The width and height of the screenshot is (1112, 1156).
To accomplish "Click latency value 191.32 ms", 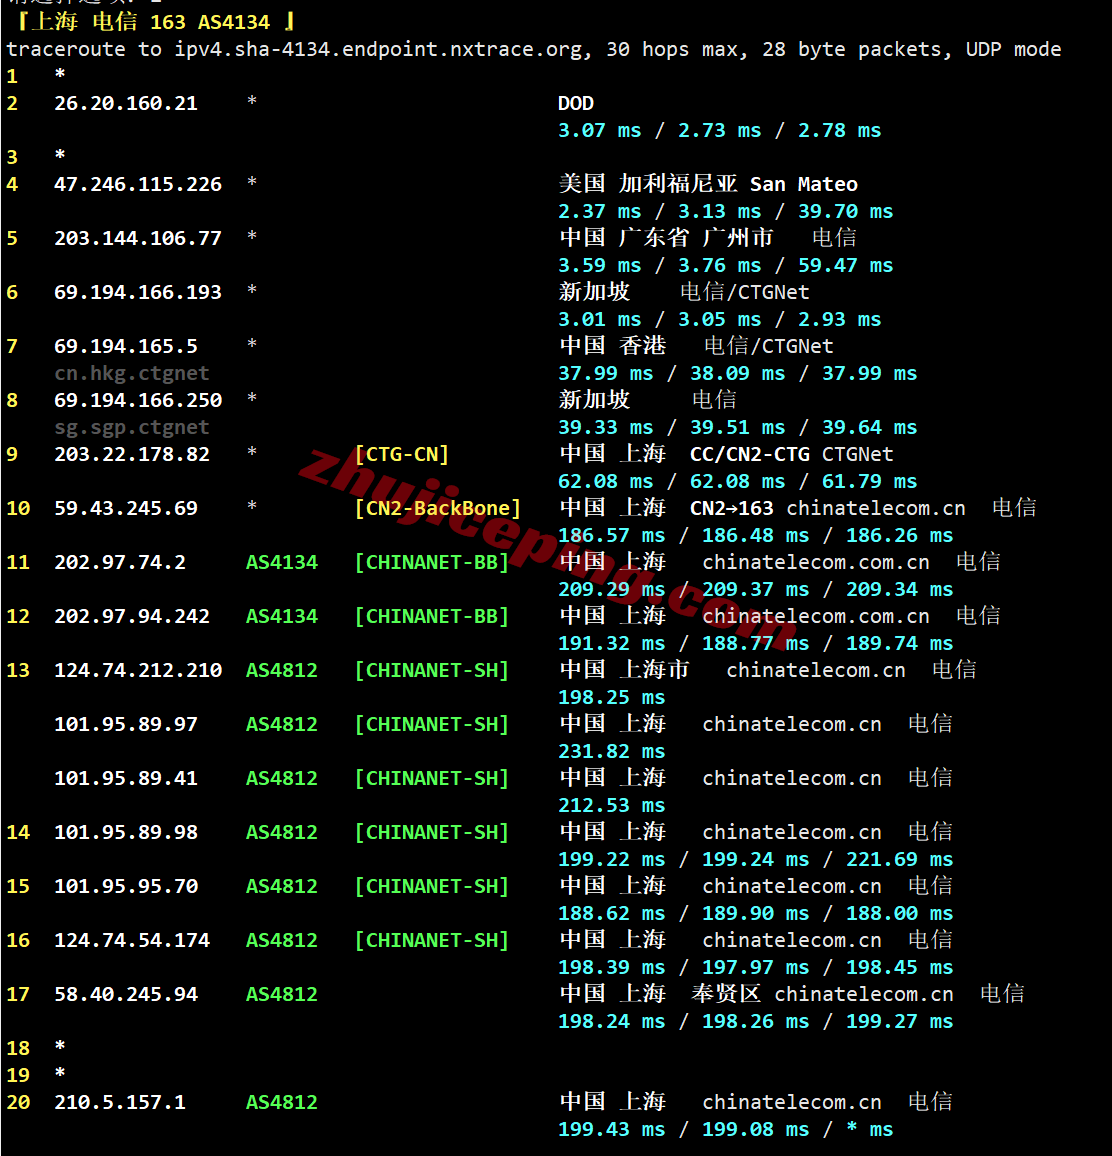I will (611, 644).
